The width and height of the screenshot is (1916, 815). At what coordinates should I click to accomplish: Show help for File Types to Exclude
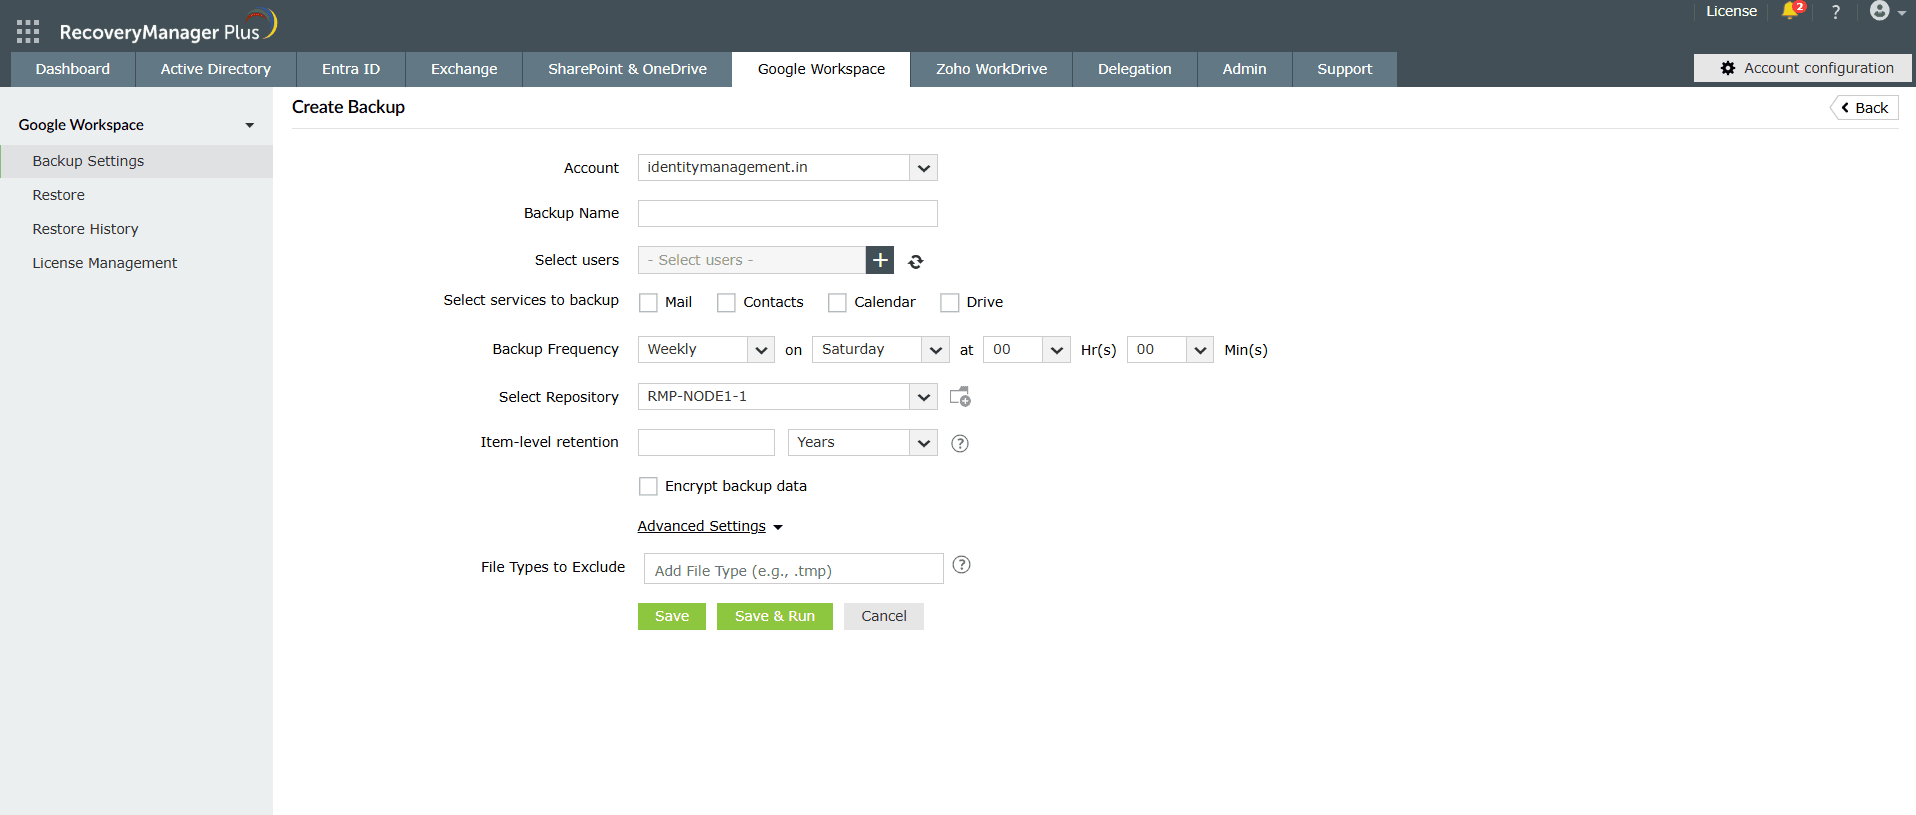[x=962, y=565]
